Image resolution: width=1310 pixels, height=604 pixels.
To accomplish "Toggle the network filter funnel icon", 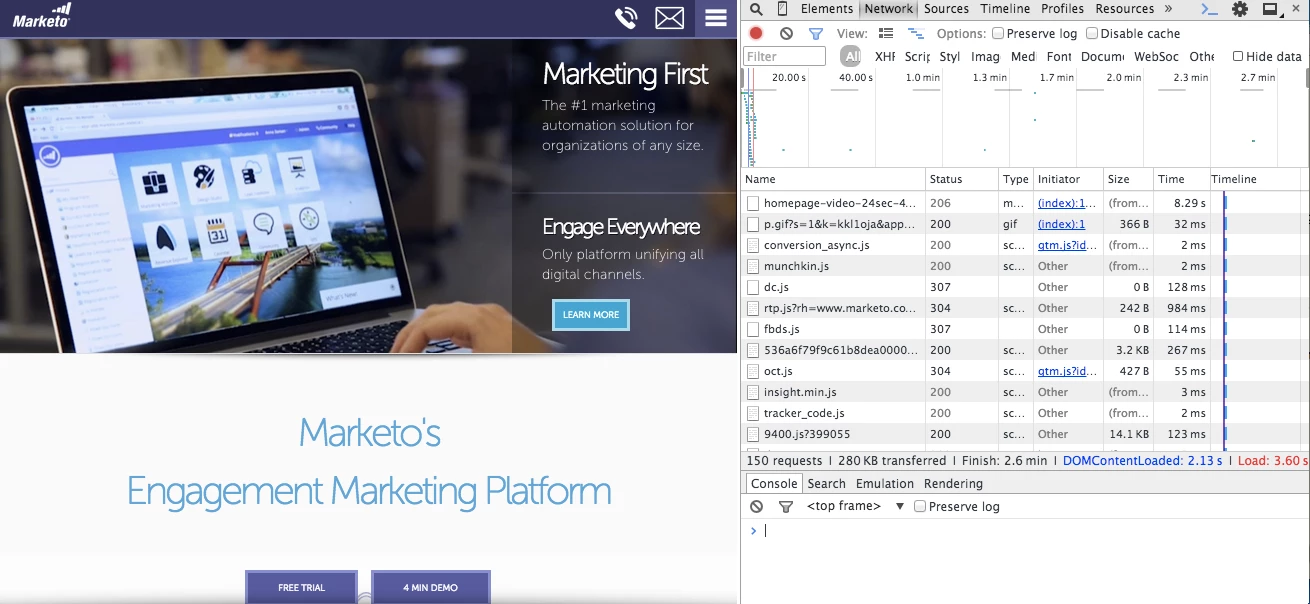I will point(816,33).
